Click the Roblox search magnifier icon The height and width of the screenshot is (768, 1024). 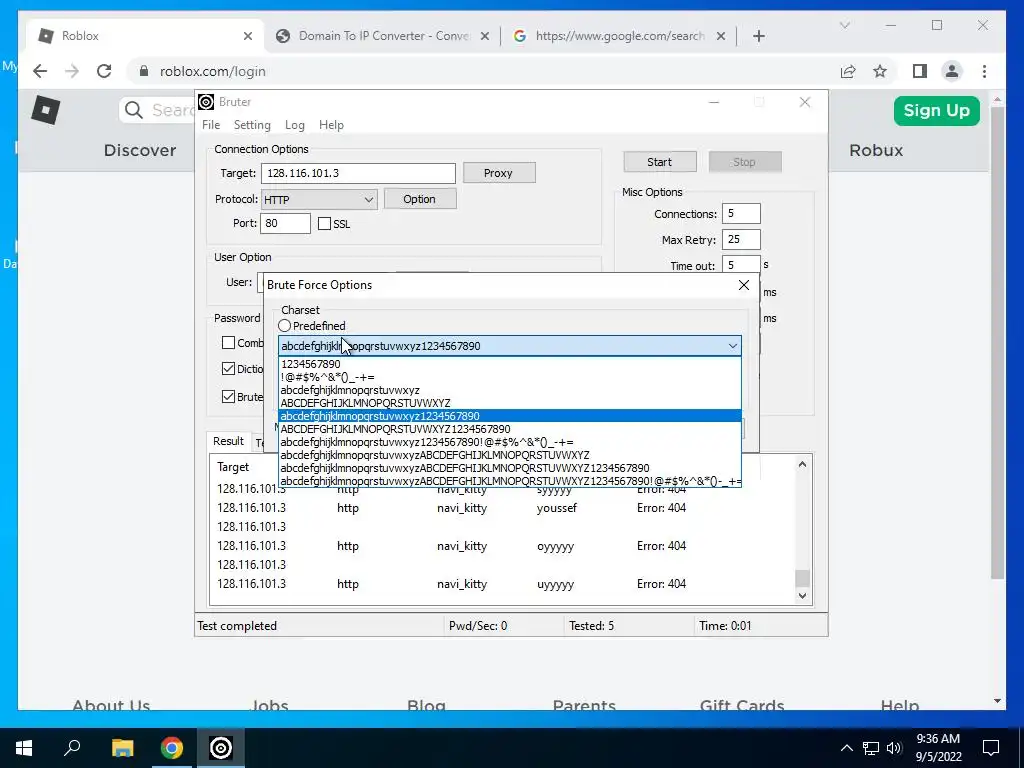coord(133,110)
